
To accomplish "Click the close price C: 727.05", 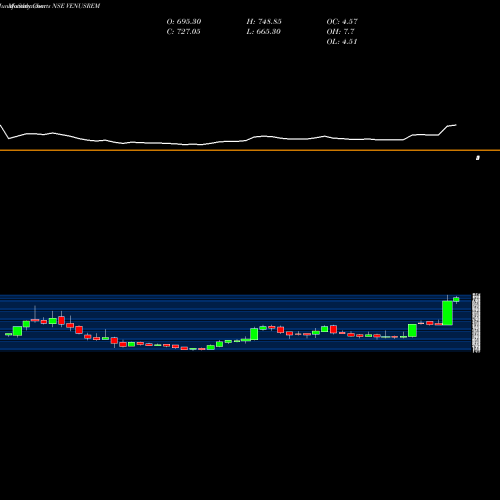I will pyautogui.click(x=183, y=32).
